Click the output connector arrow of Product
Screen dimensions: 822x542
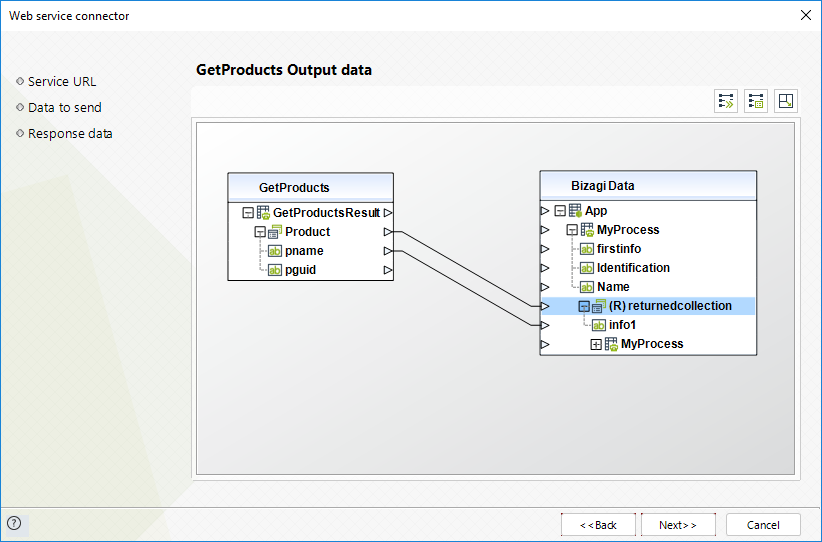click(x=387, y=232)
